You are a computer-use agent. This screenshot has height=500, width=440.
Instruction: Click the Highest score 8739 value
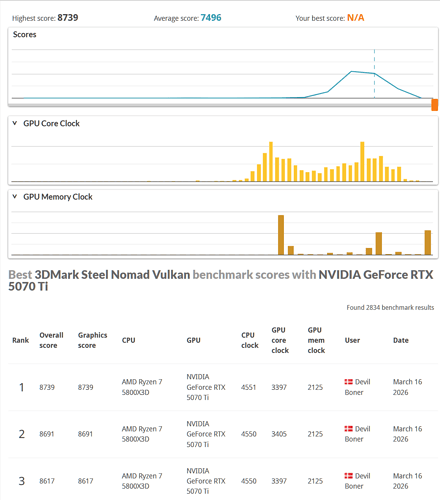68,18
